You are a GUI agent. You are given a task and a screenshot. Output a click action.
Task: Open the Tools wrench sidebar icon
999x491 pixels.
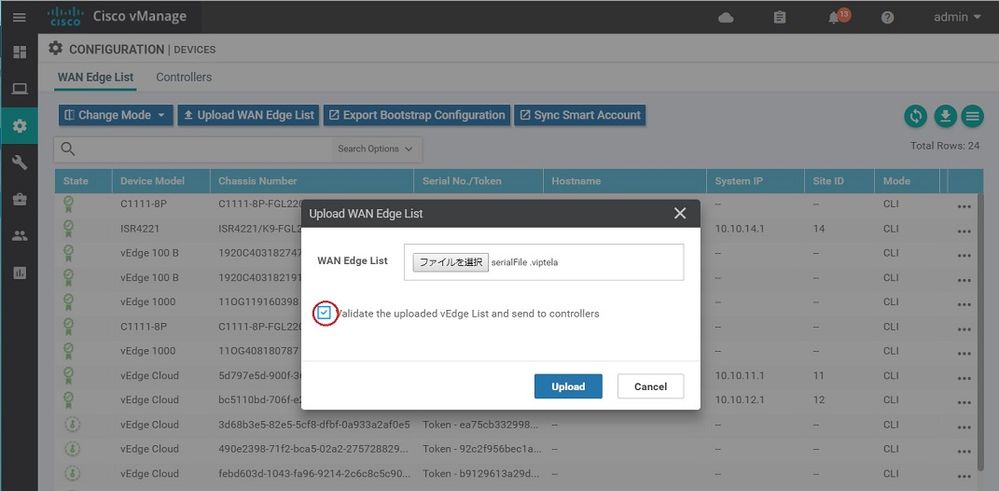tap(20, 163)
